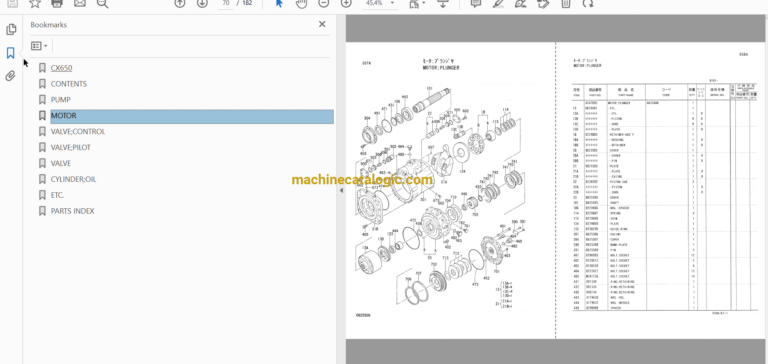
Task: Delete page with trash can icon
Action: (x=565, y=4)
